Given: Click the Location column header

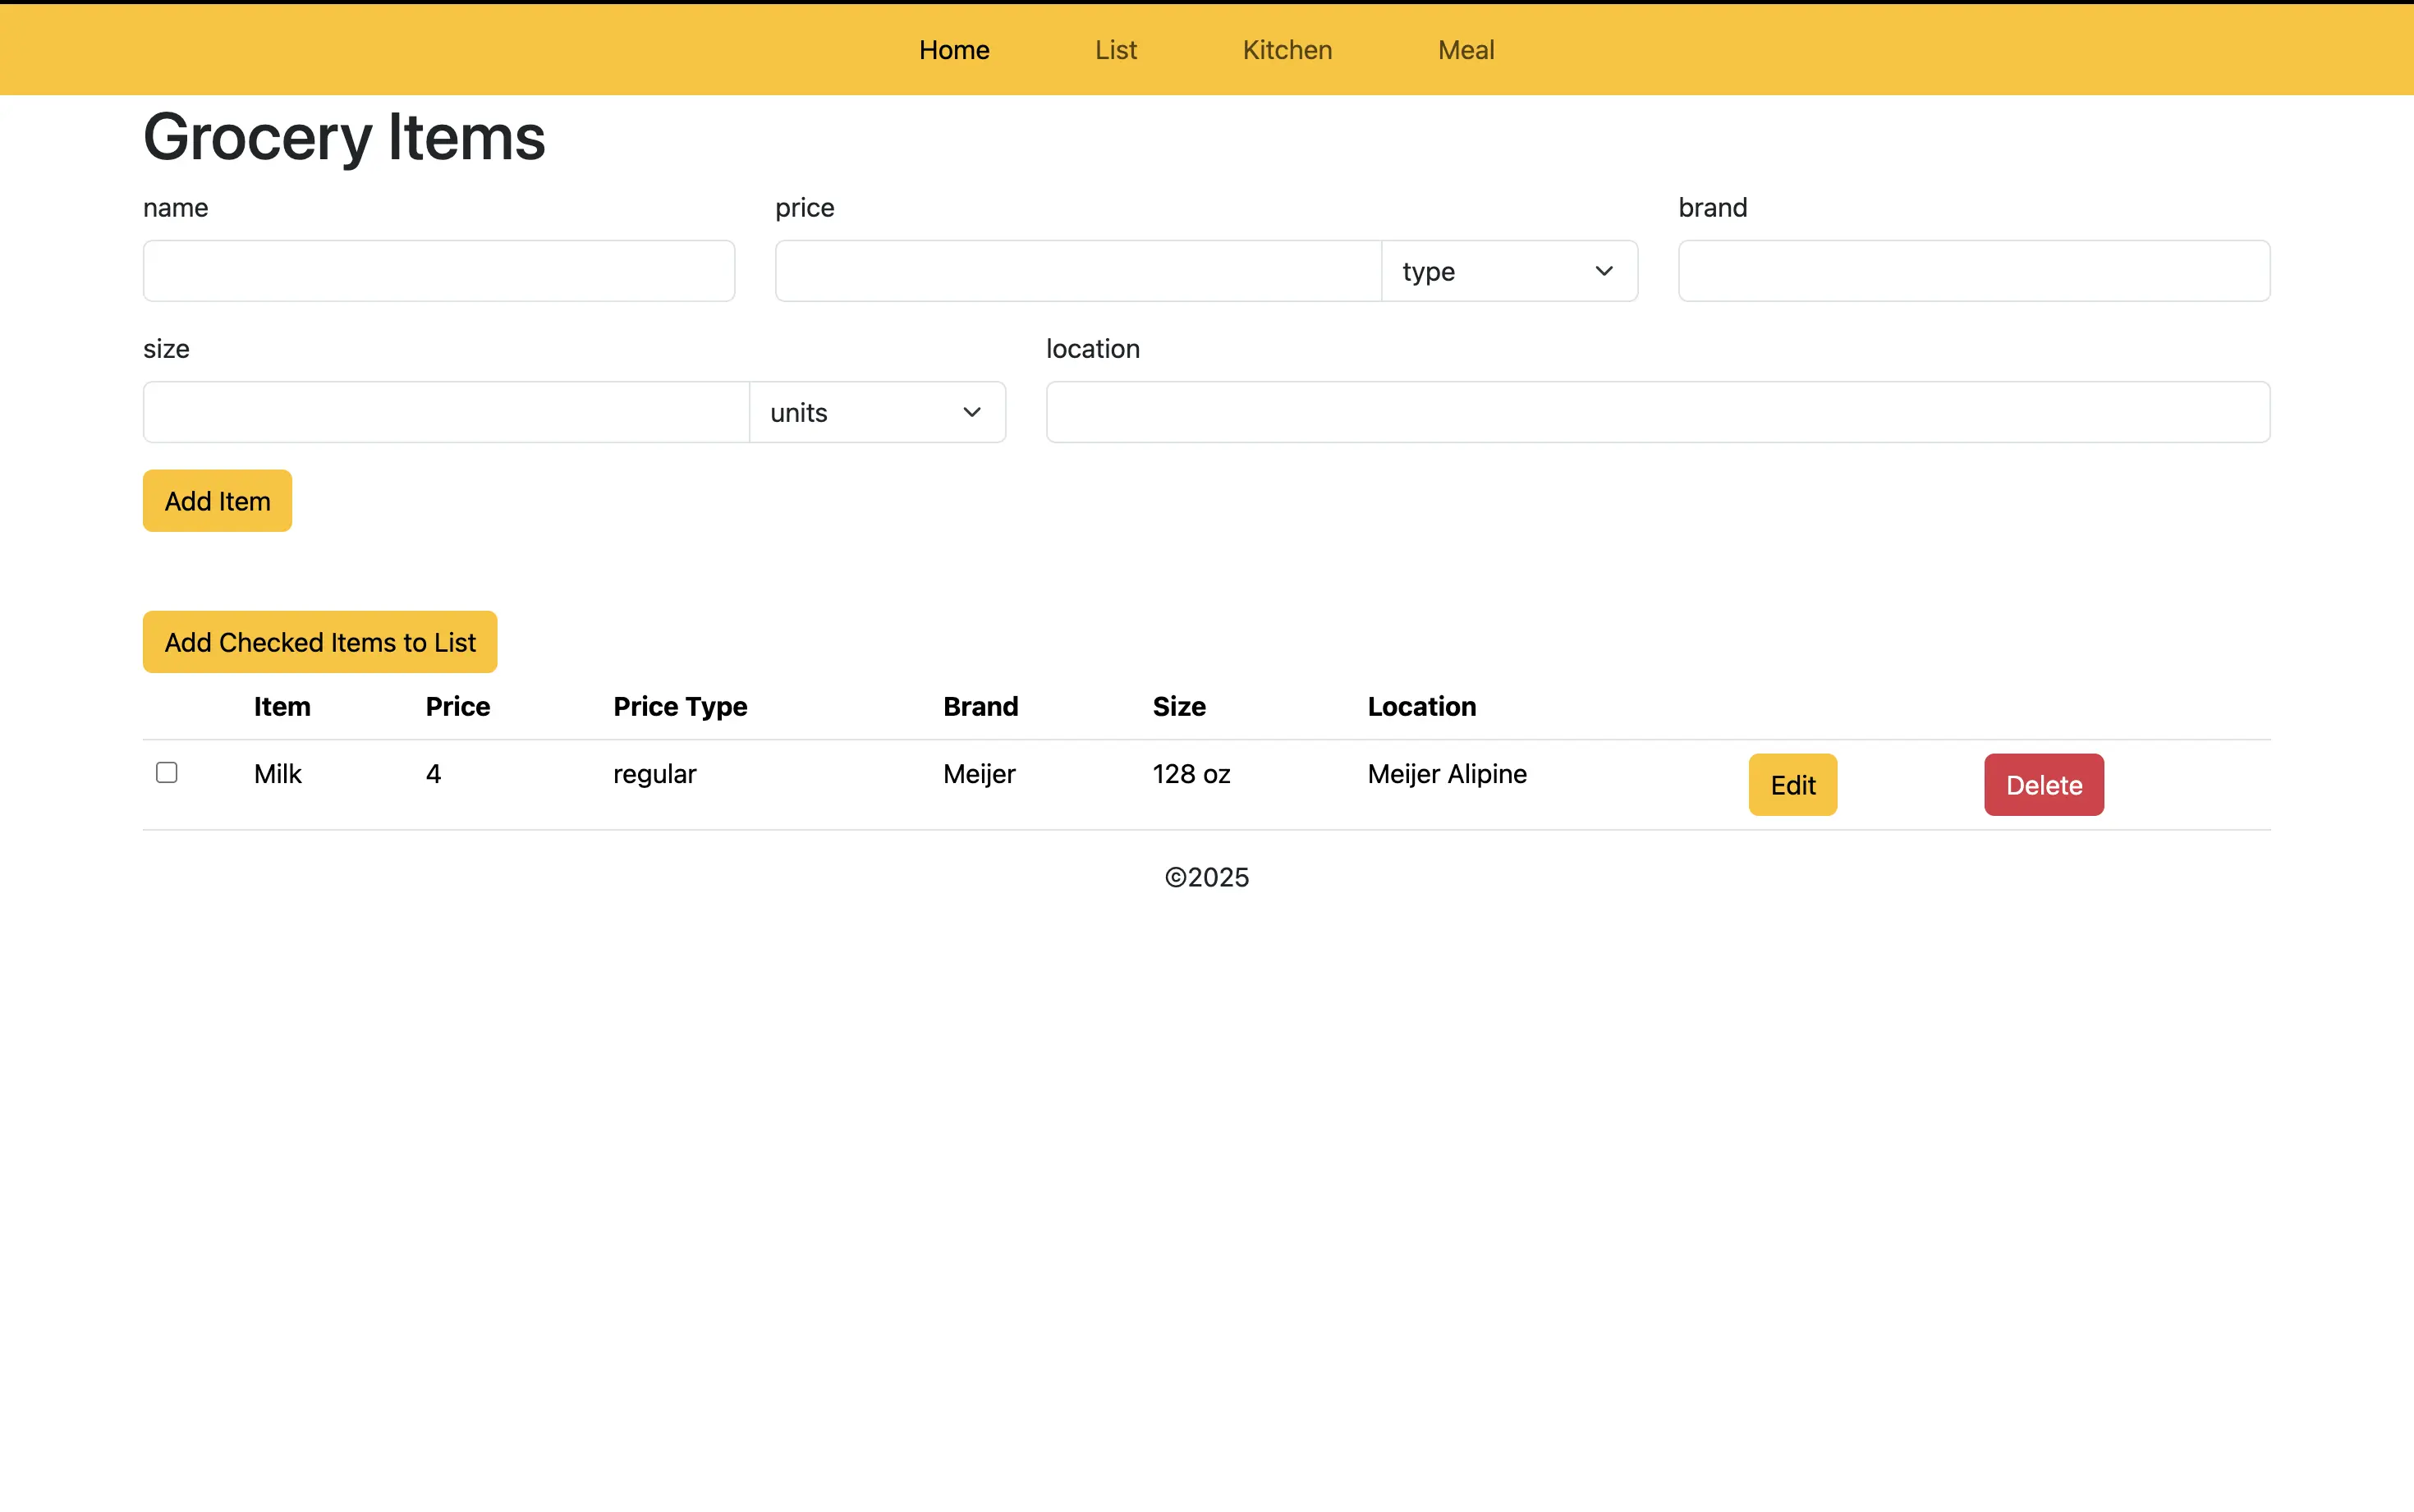Looking at the screenshot, I should [1420, 707].
